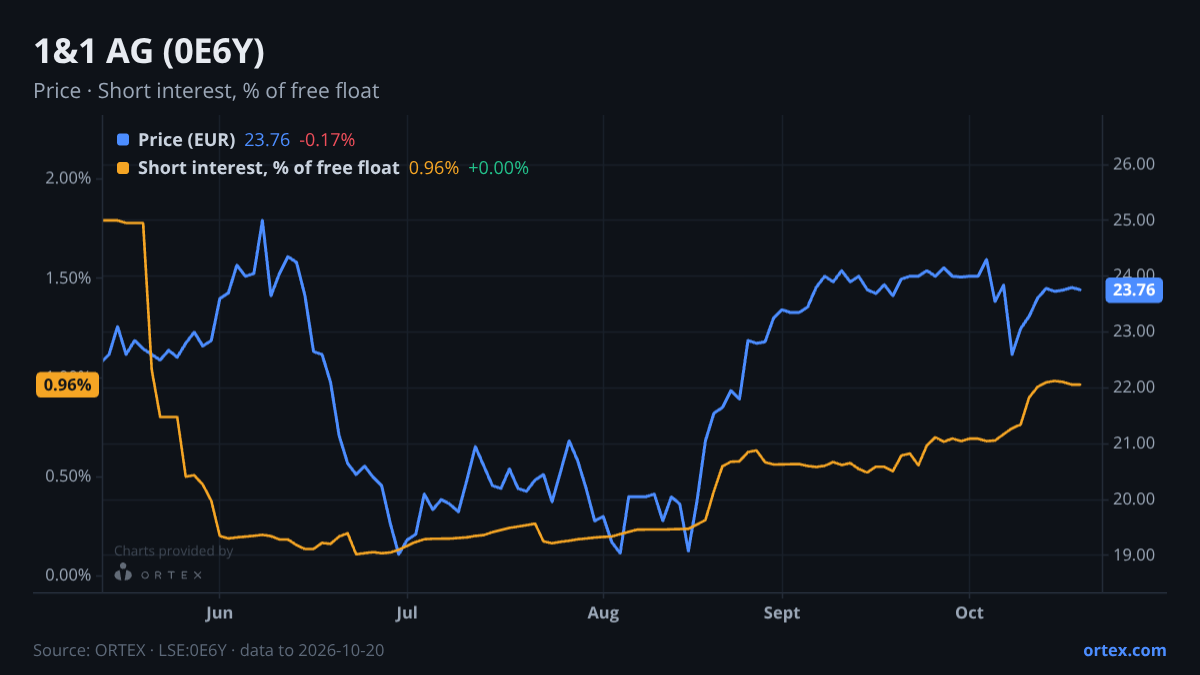The image size is (1200, 675).
Task: Click the 20.00 right axis label
Action: click(x=1134, y=499)
